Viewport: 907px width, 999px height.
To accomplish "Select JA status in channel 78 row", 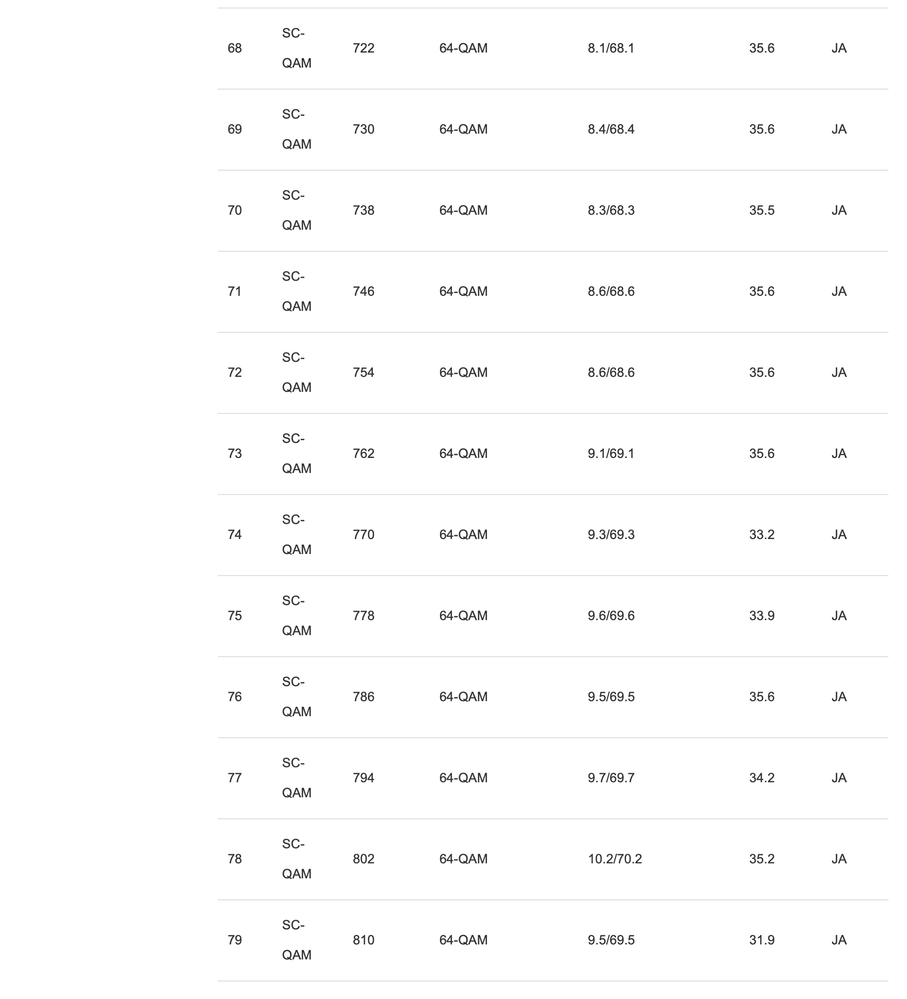I will [x=839, y=859].
